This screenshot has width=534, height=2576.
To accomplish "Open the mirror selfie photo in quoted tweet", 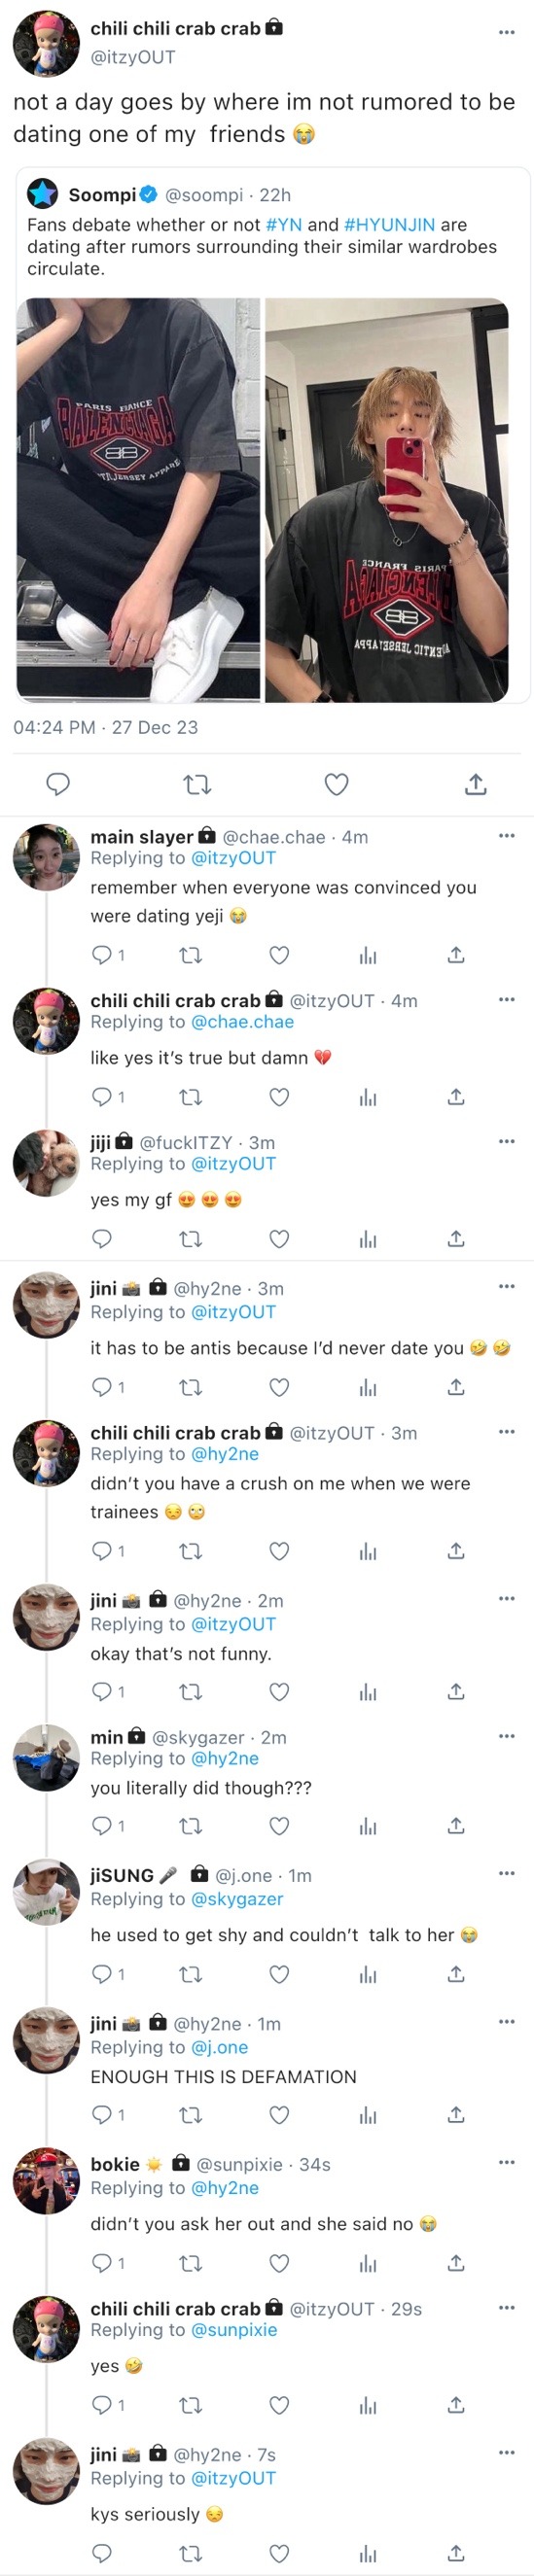I will click(387, 500).
